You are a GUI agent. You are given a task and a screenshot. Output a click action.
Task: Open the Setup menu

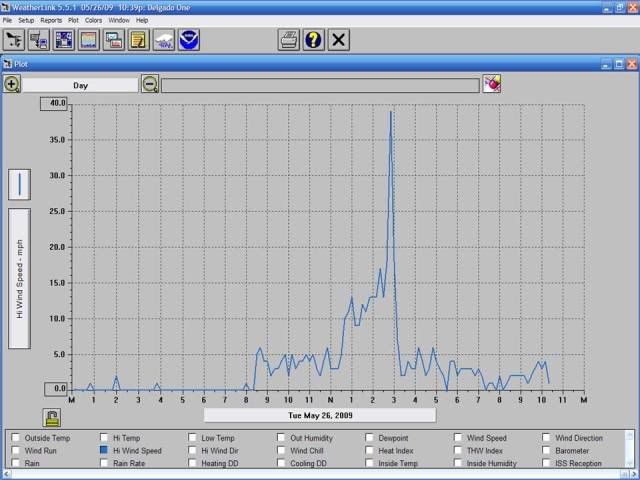(26, 20)
